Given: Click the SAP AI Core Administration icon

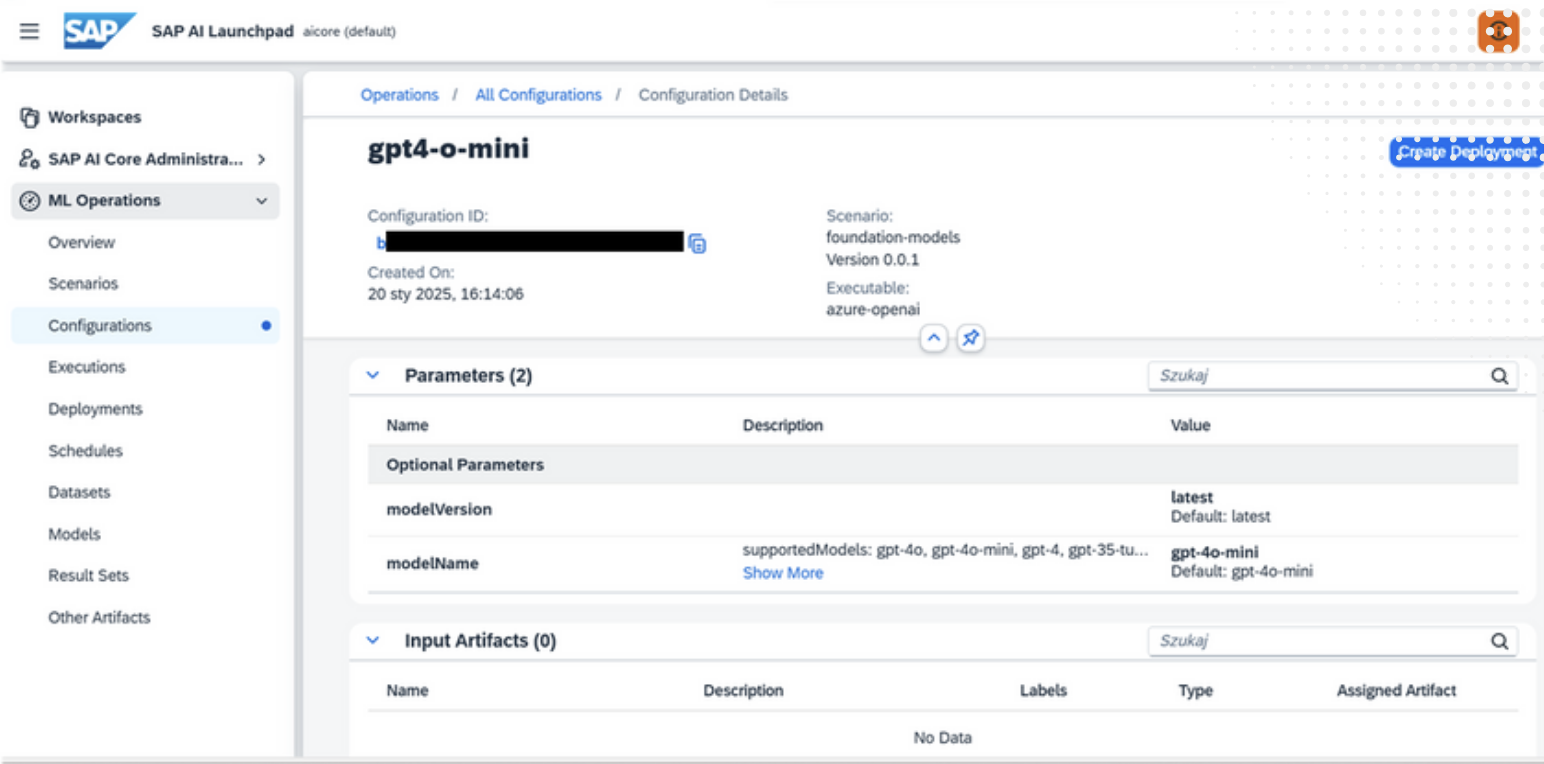Looking at the screenshot, I should (x=30, y=159).
